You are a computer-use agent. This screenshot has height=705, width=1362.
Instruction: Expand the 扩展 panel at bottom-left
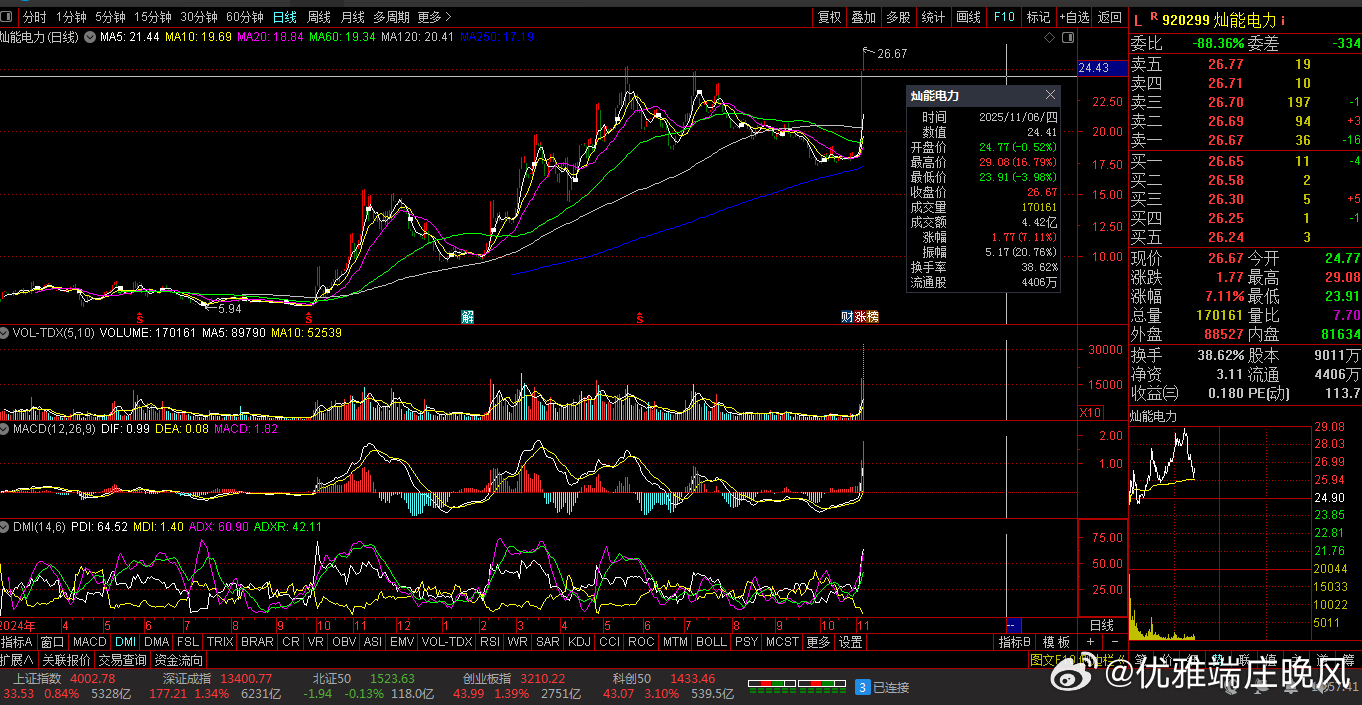tap(17, 660)
